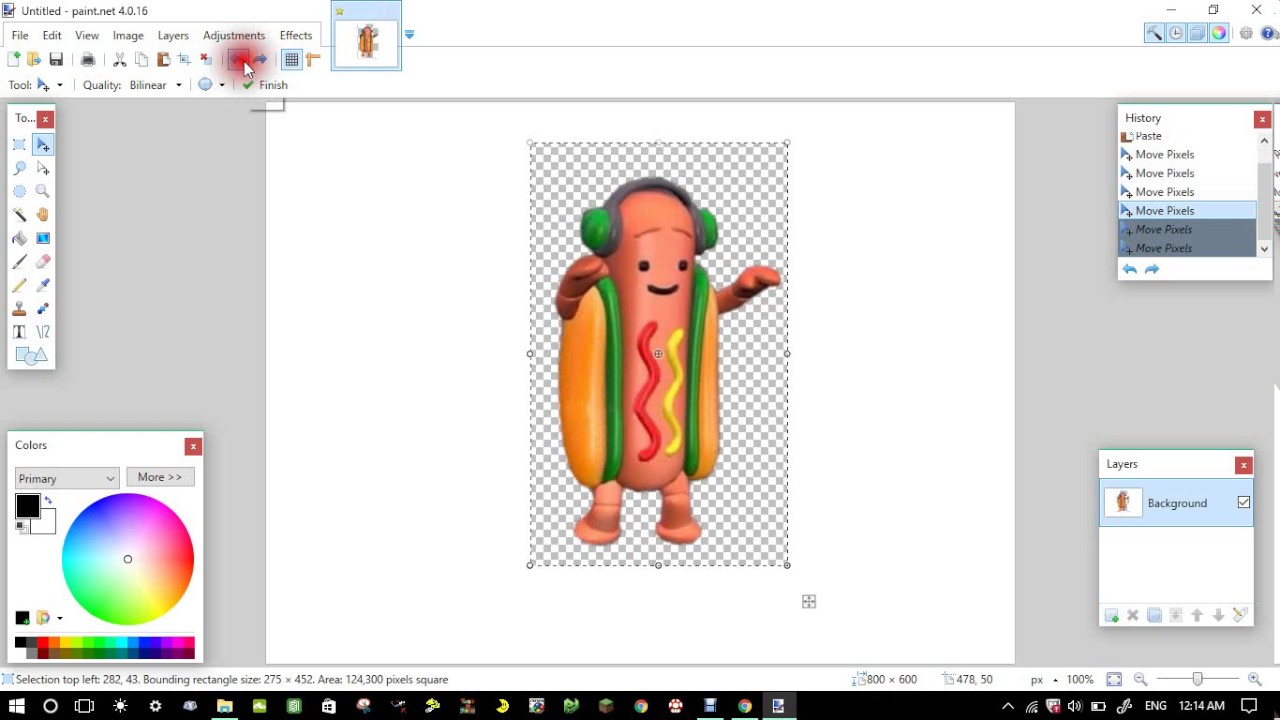Open the Settings gear icon
The width and height of the screenshot is (1280, 720).
coord(1246,34)
